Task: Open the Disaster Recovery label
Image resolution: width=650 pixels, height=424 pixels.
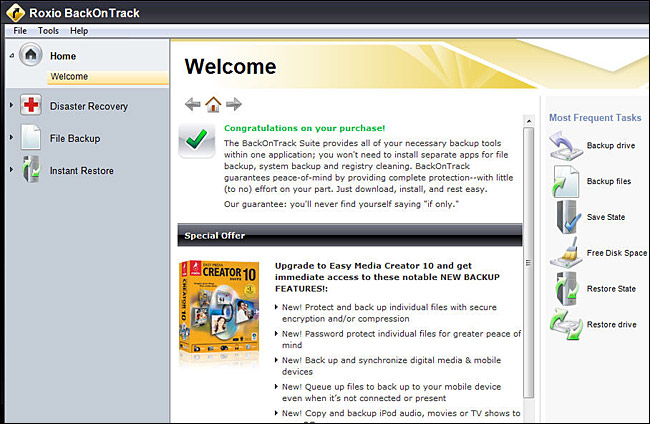Action: [x=89, y=107]
